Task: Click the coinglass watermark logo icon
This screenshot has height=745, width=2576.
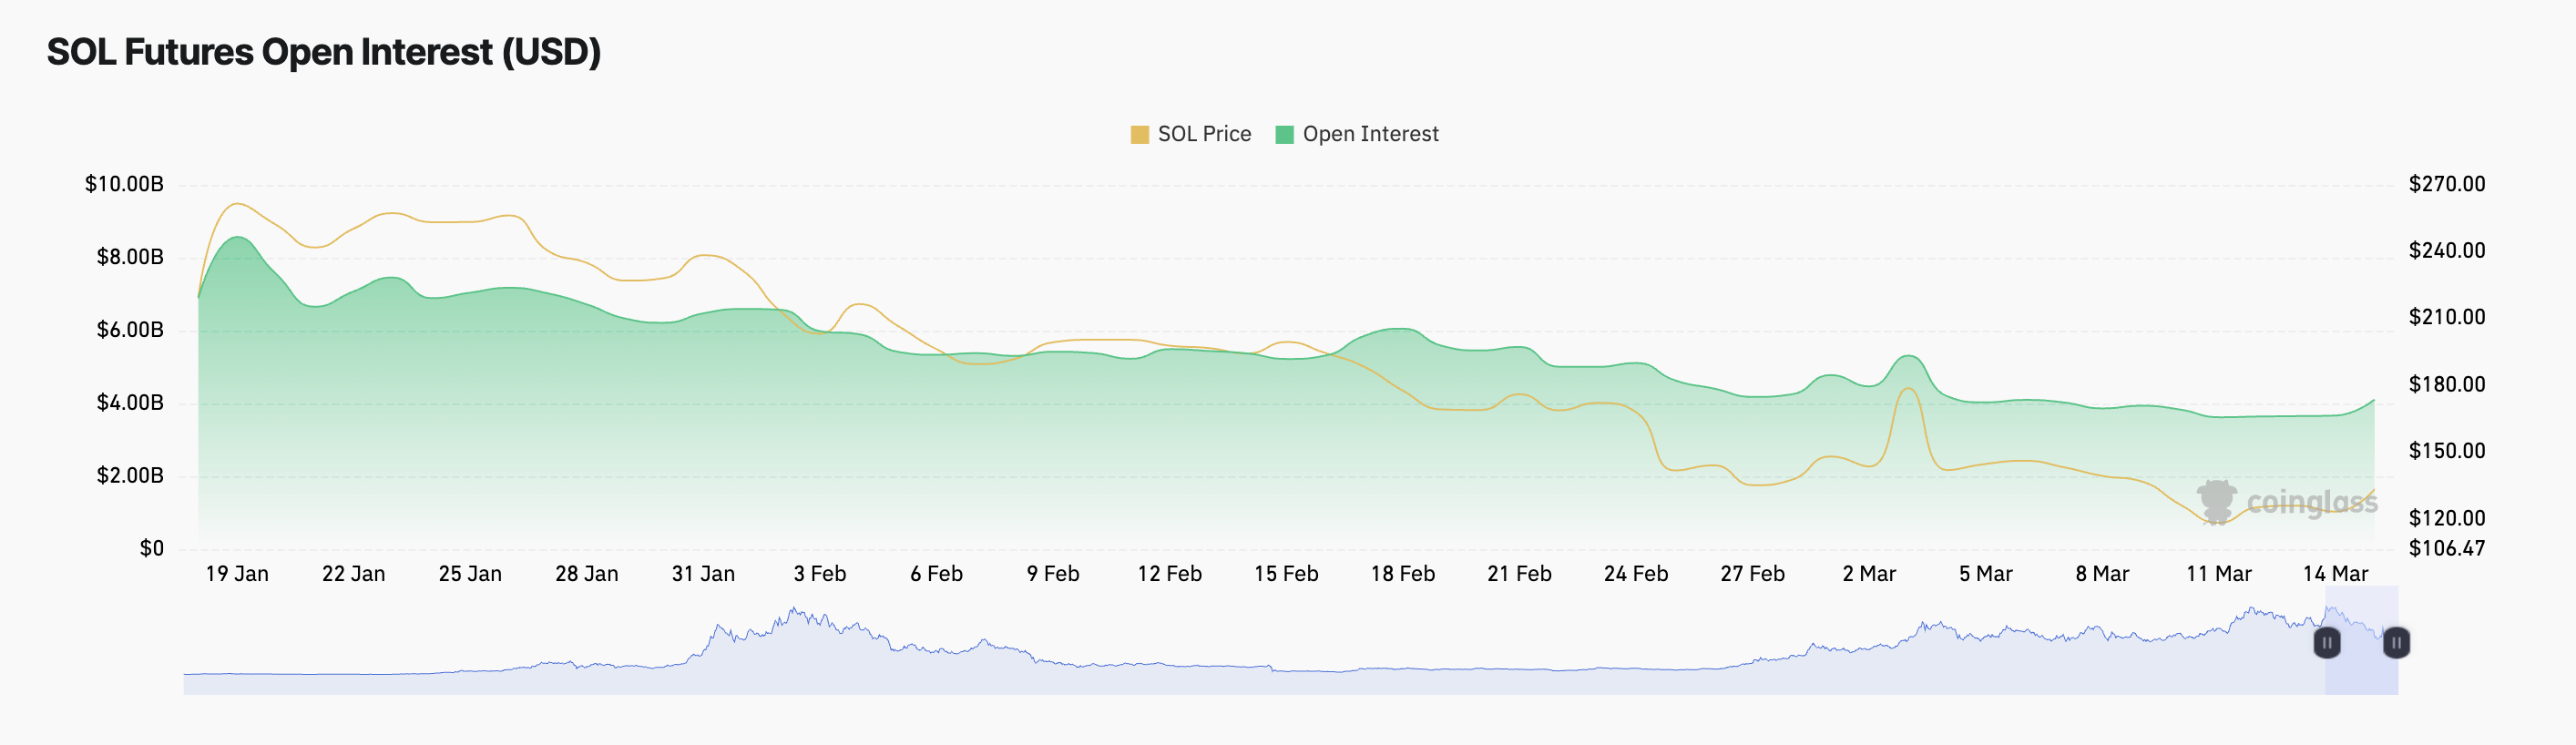Action: coord(2216,500)
